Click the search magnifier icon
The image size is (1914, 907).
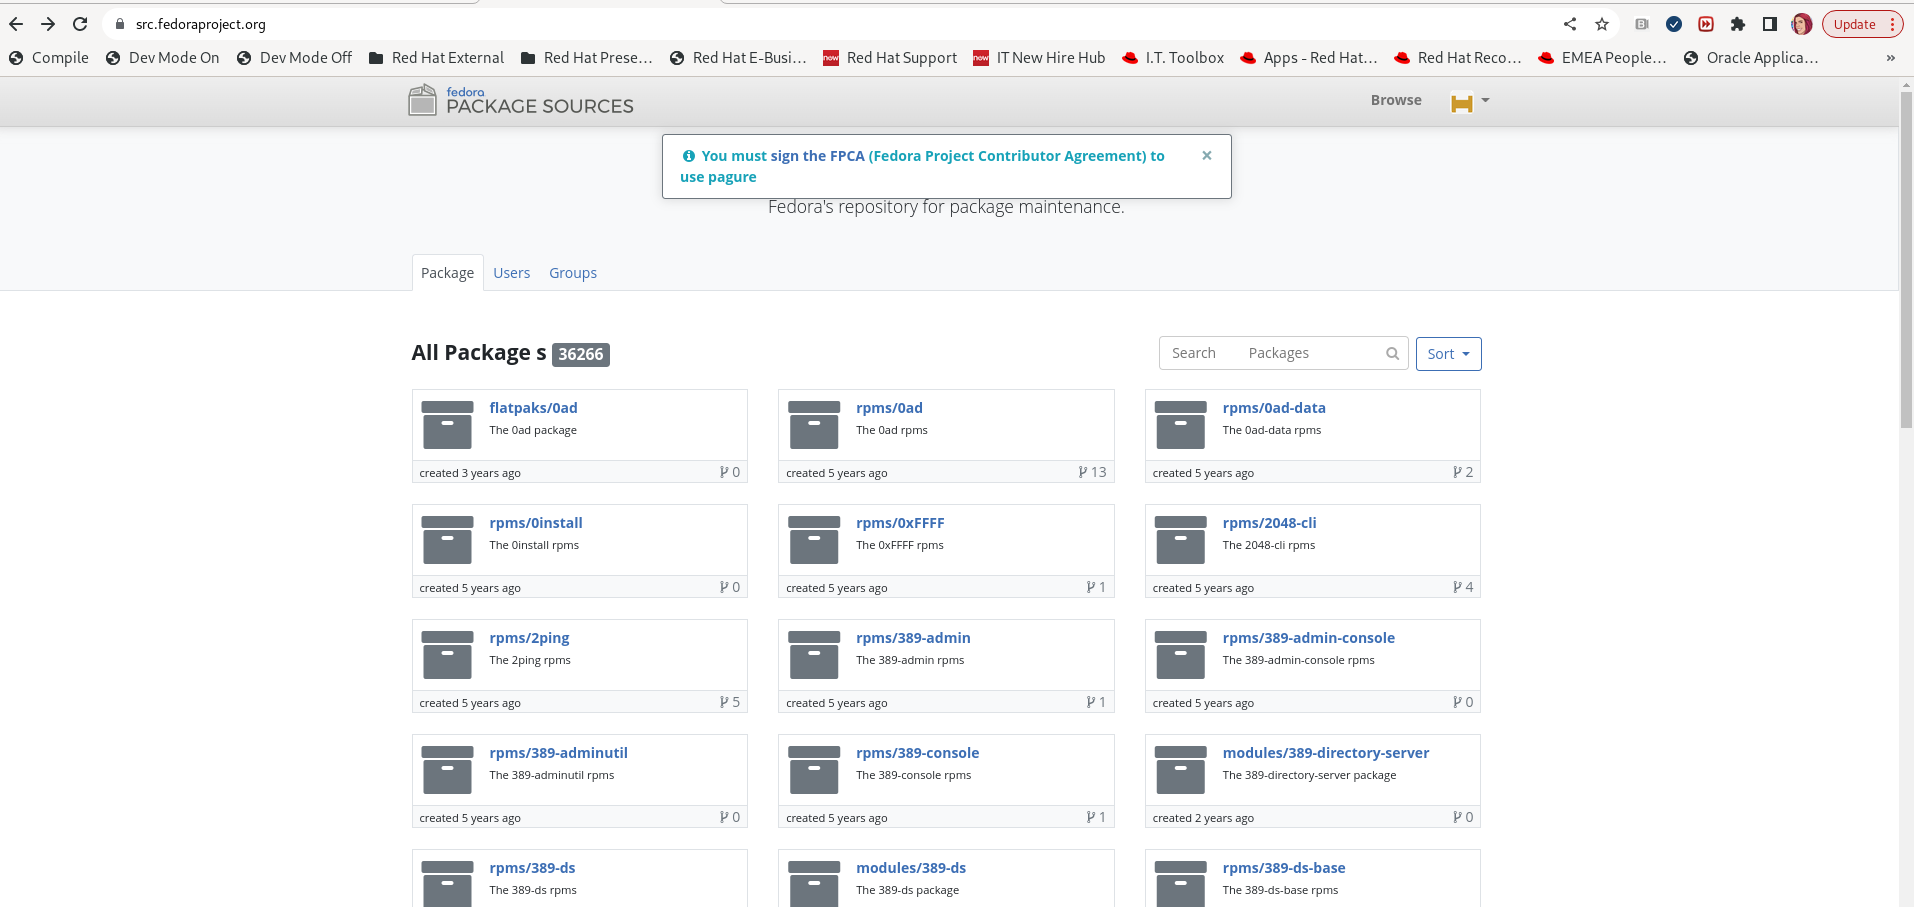(x=1392, y=353)
